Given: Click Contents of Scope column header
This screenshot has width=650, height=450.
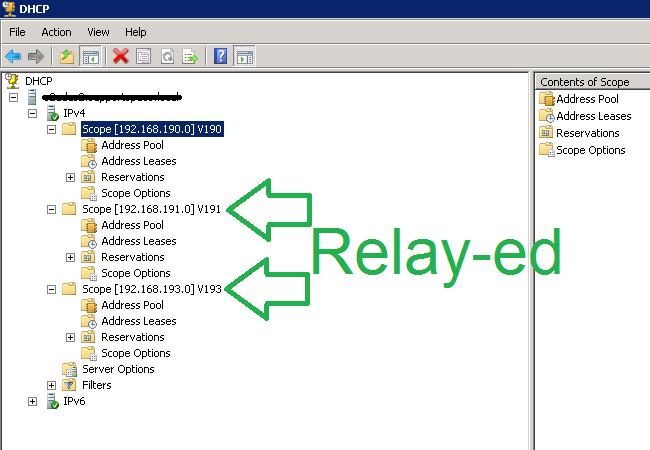Looking at the screenshot, I should [592, 82].
